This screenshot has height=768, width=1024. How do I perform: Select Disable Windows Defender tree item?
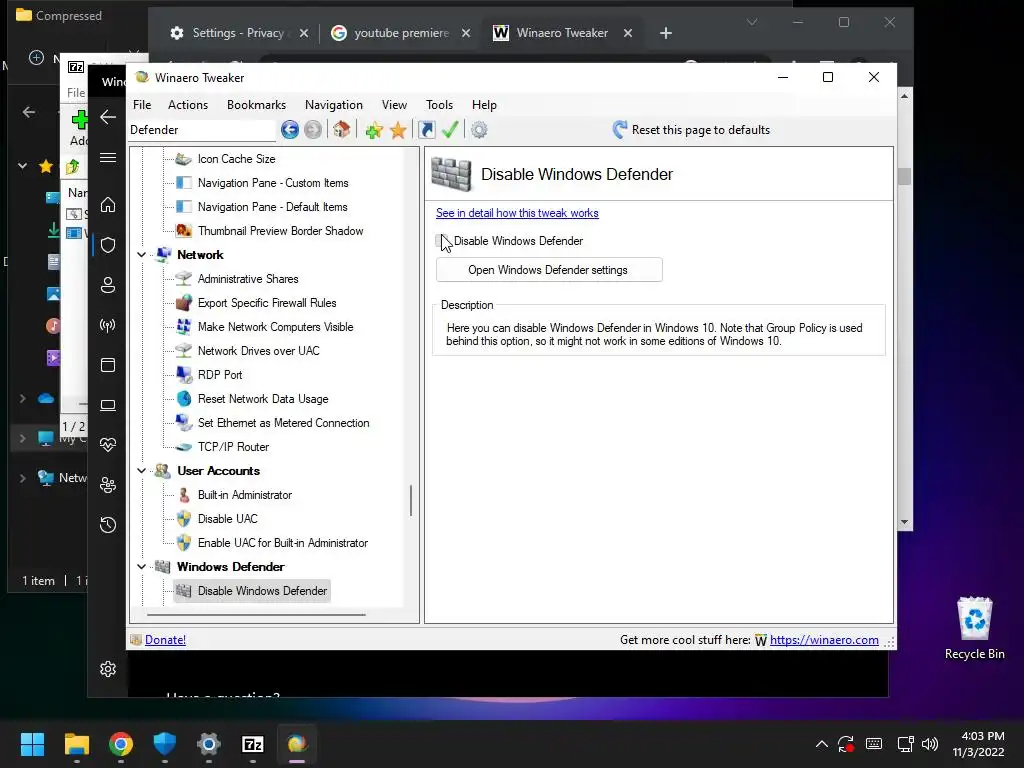pyautogui.click(x=251, y=591)
